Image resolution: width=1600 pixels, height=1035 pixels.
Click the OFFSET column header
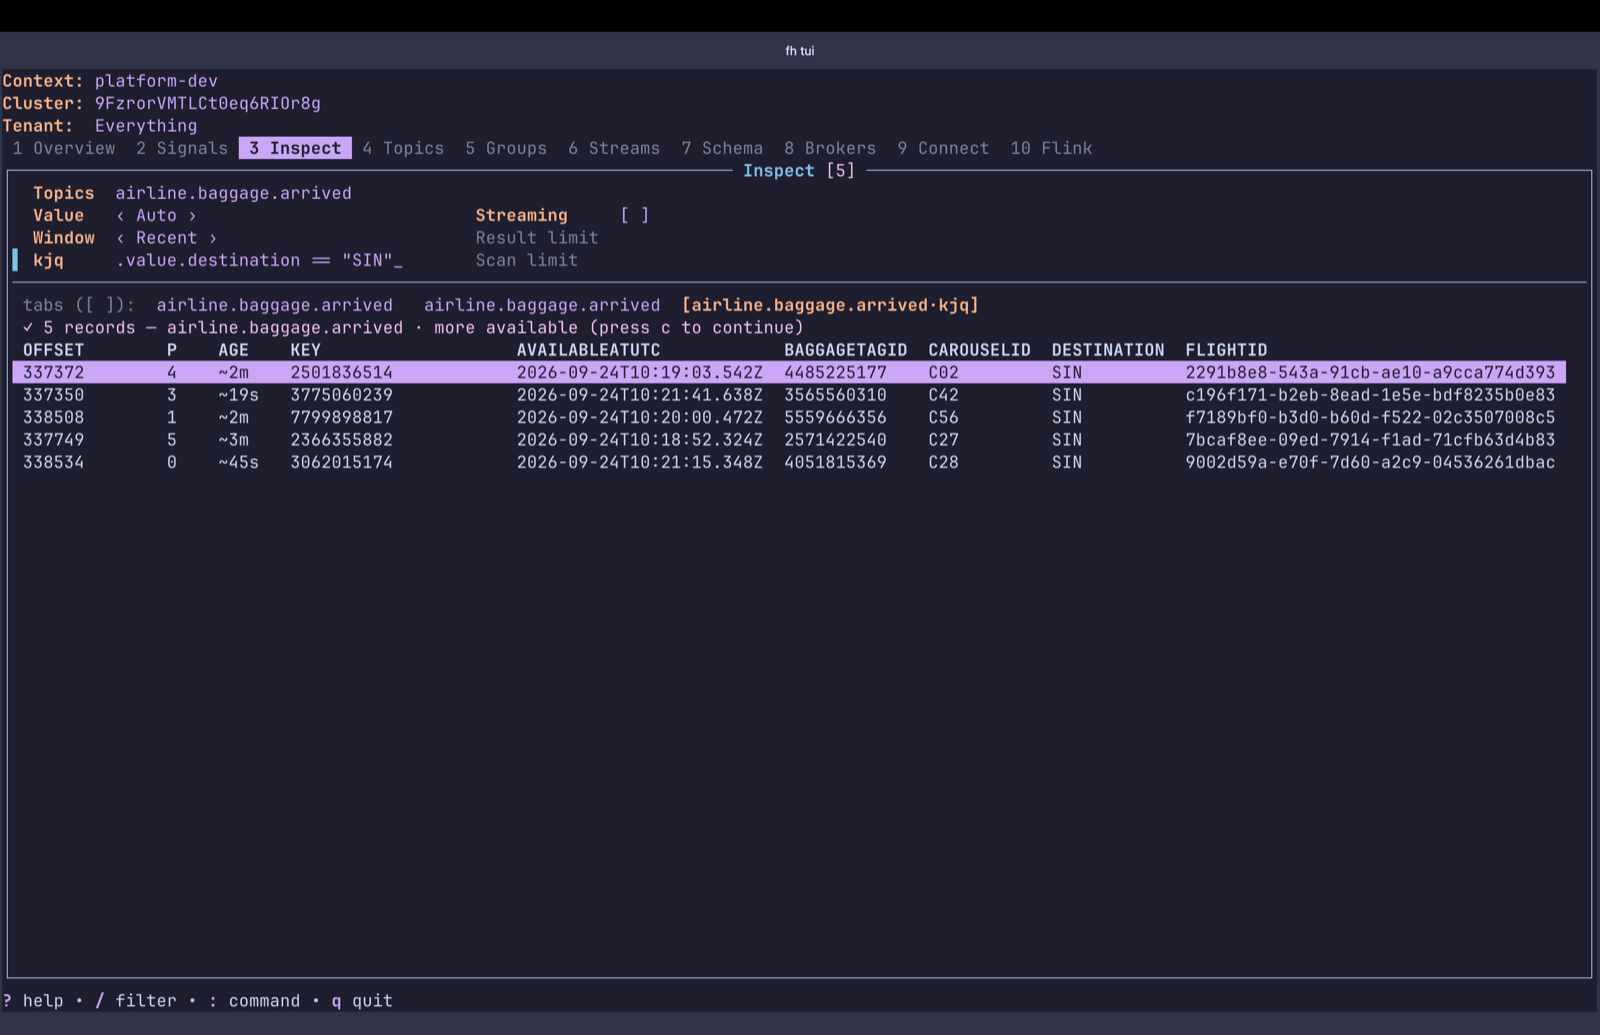coord(54,350)
